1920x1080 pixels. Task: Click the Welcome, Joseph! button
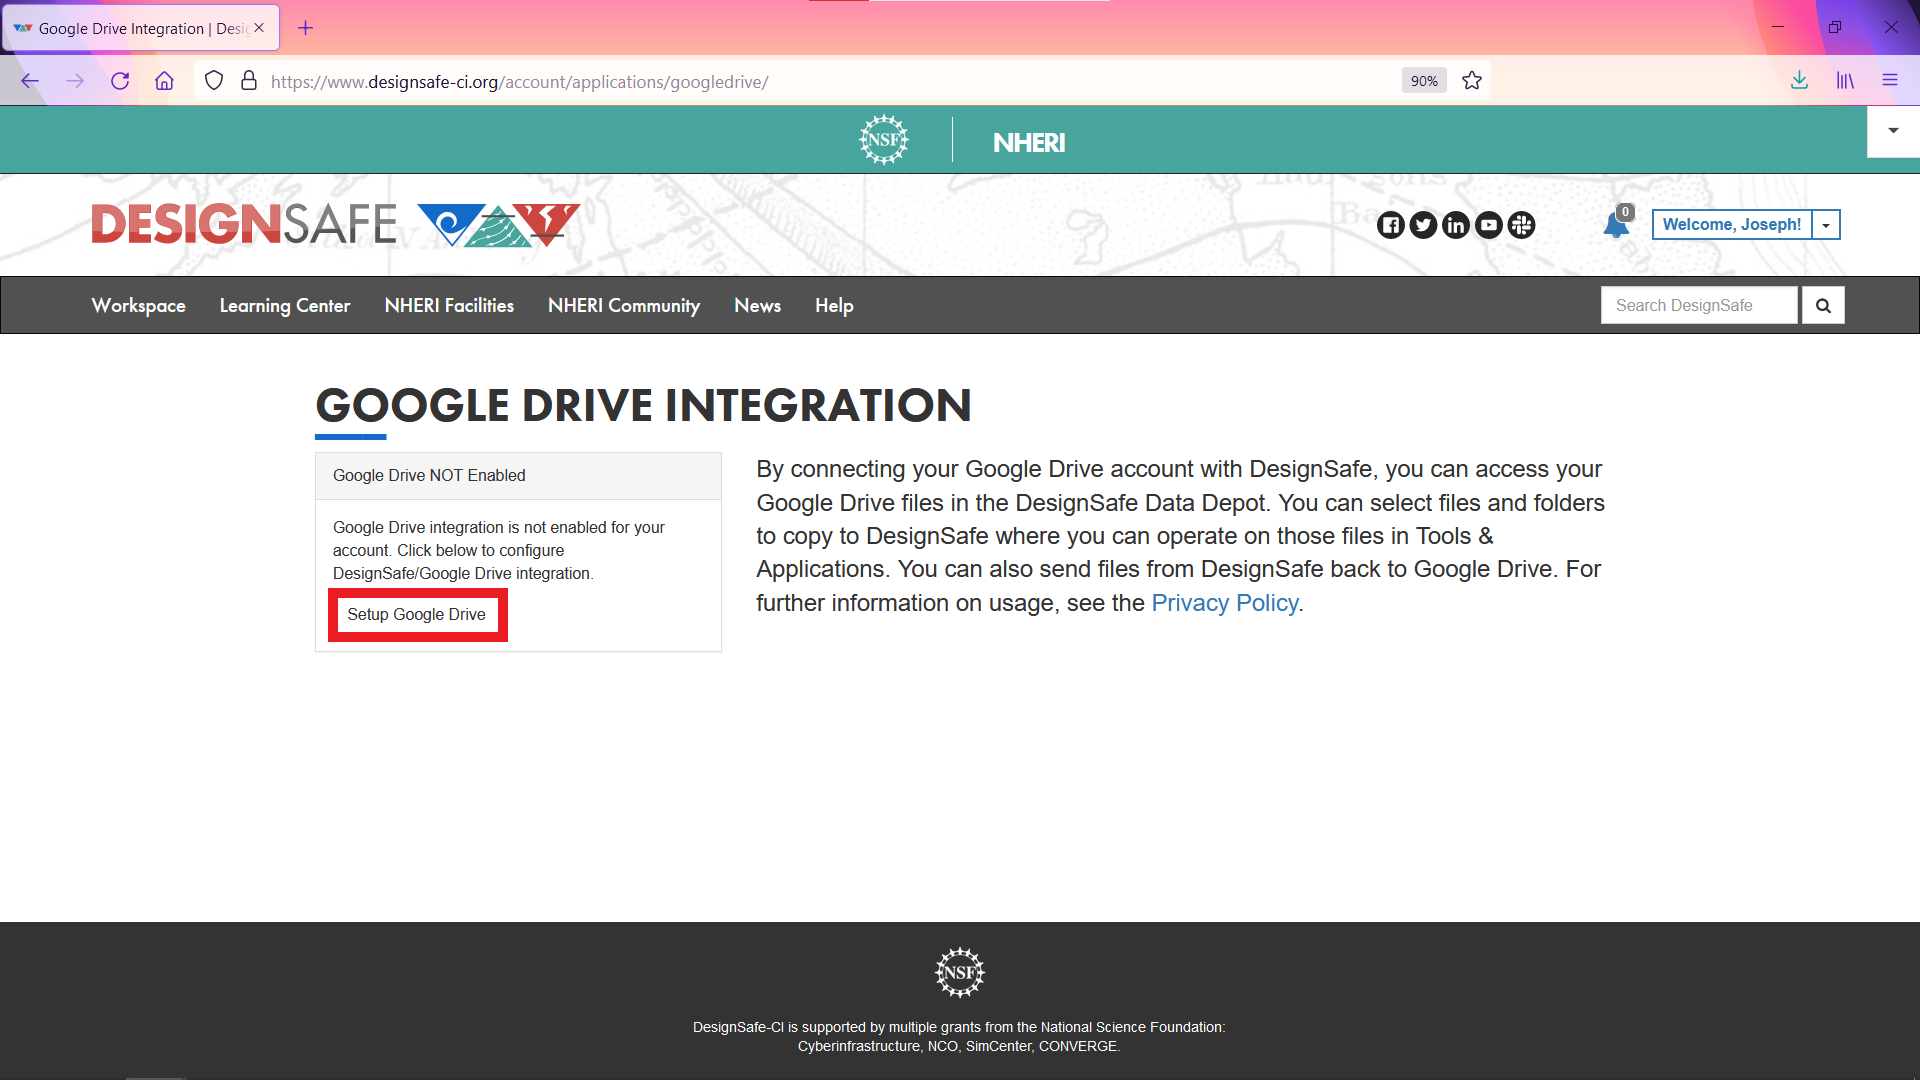(1732, 225)
